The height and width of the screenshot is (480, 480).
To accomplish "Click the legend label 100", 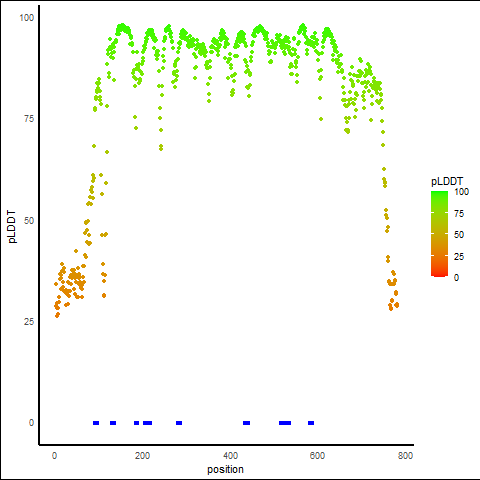I will coord(461,192).
